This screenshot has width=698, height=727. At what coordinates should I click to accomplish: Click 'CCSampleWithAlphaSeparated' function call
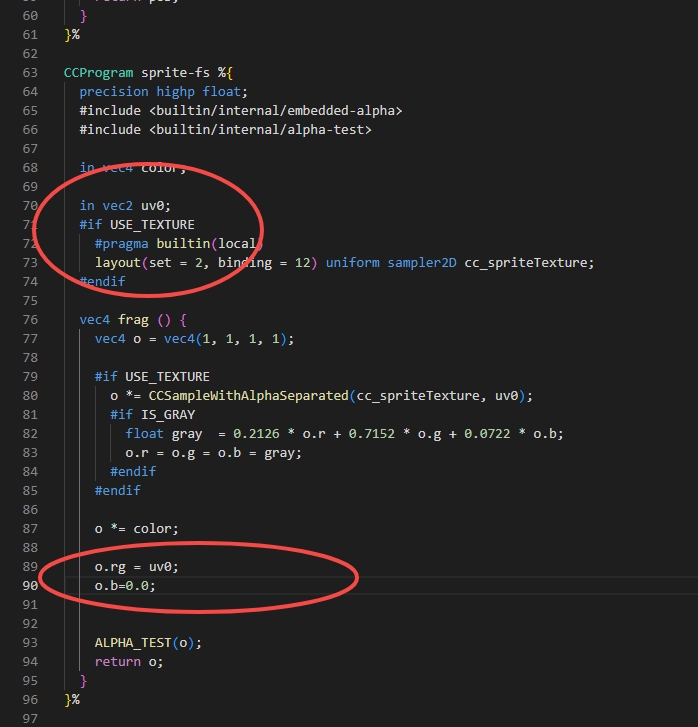click(x=248, y=396)
